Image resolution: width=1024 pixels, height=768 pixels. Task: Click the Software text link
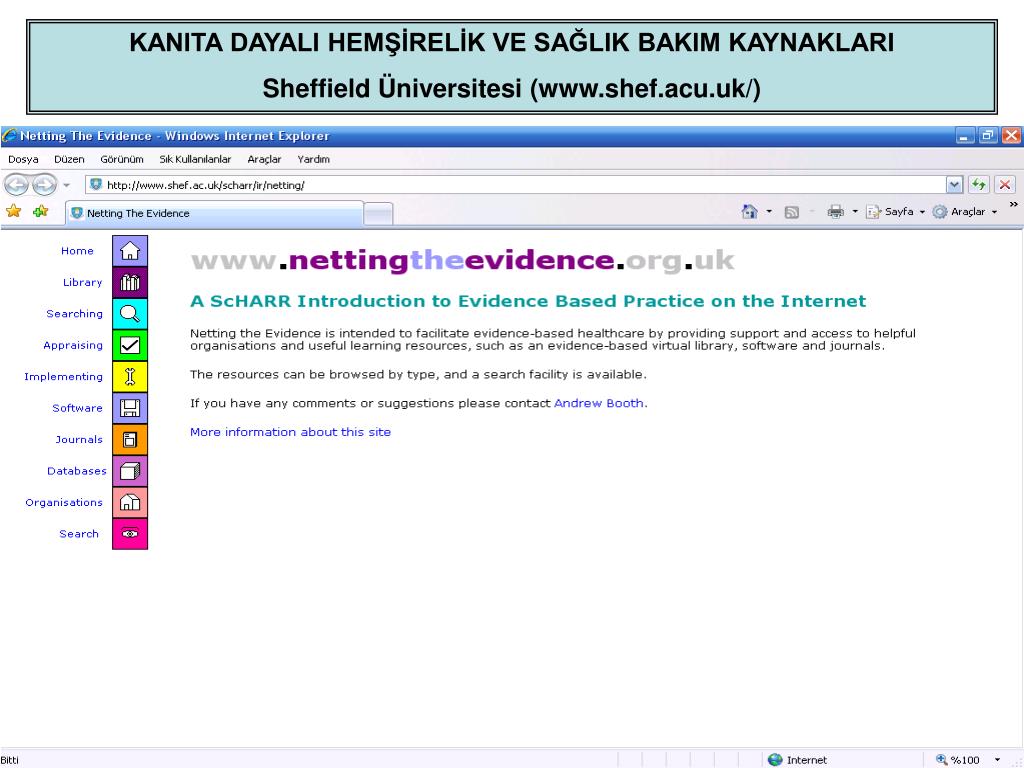click(x=77, y=408)
